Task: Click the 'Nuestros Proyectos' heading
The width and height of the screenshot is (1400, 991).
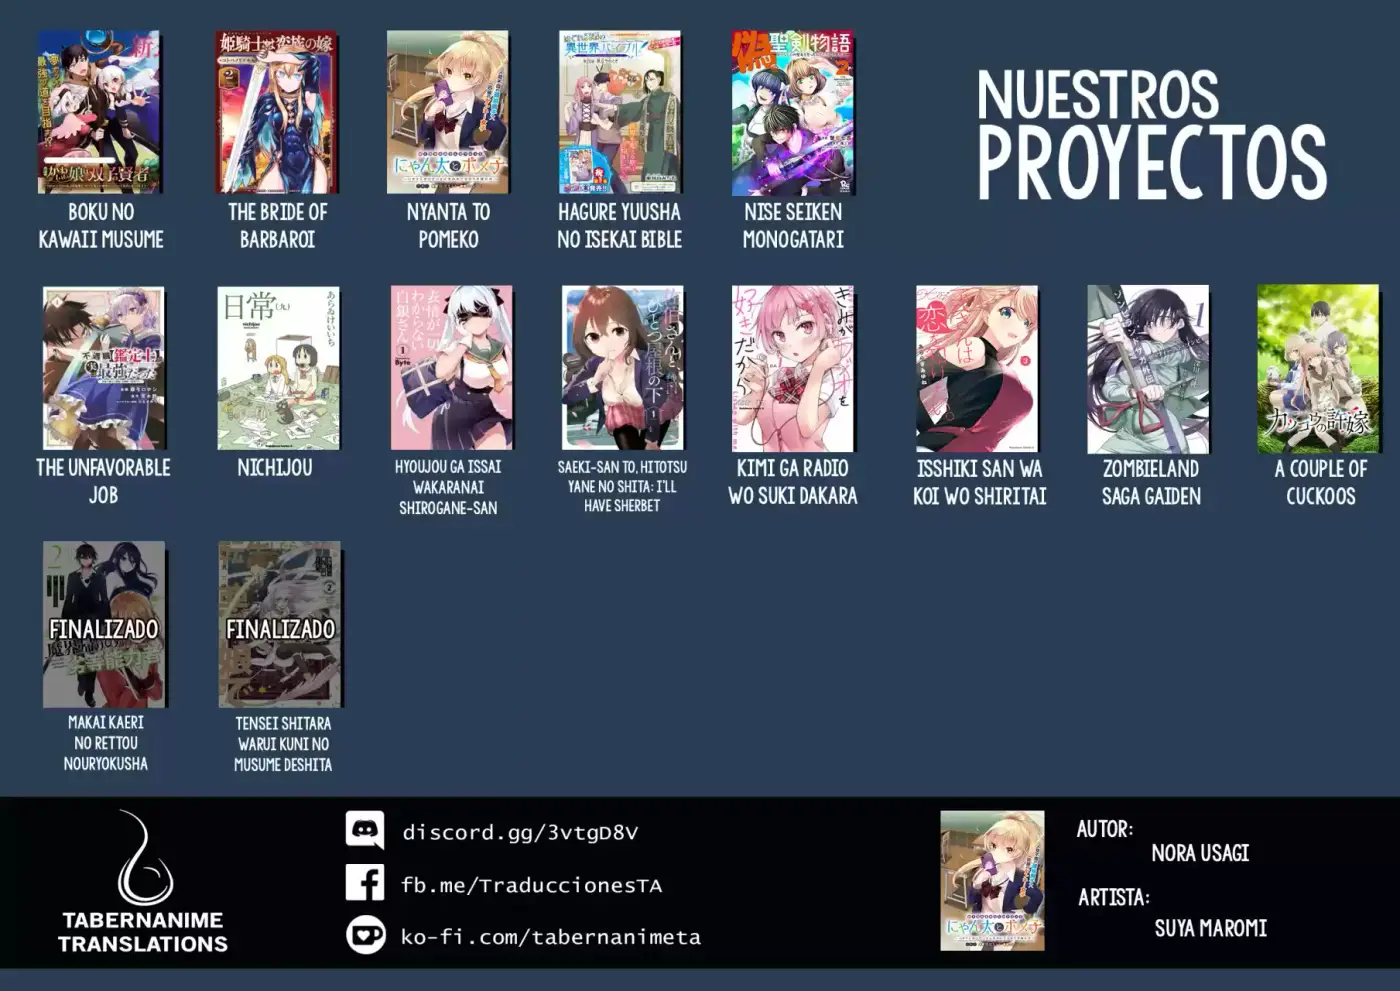Action: click(x=1151, y=134)
